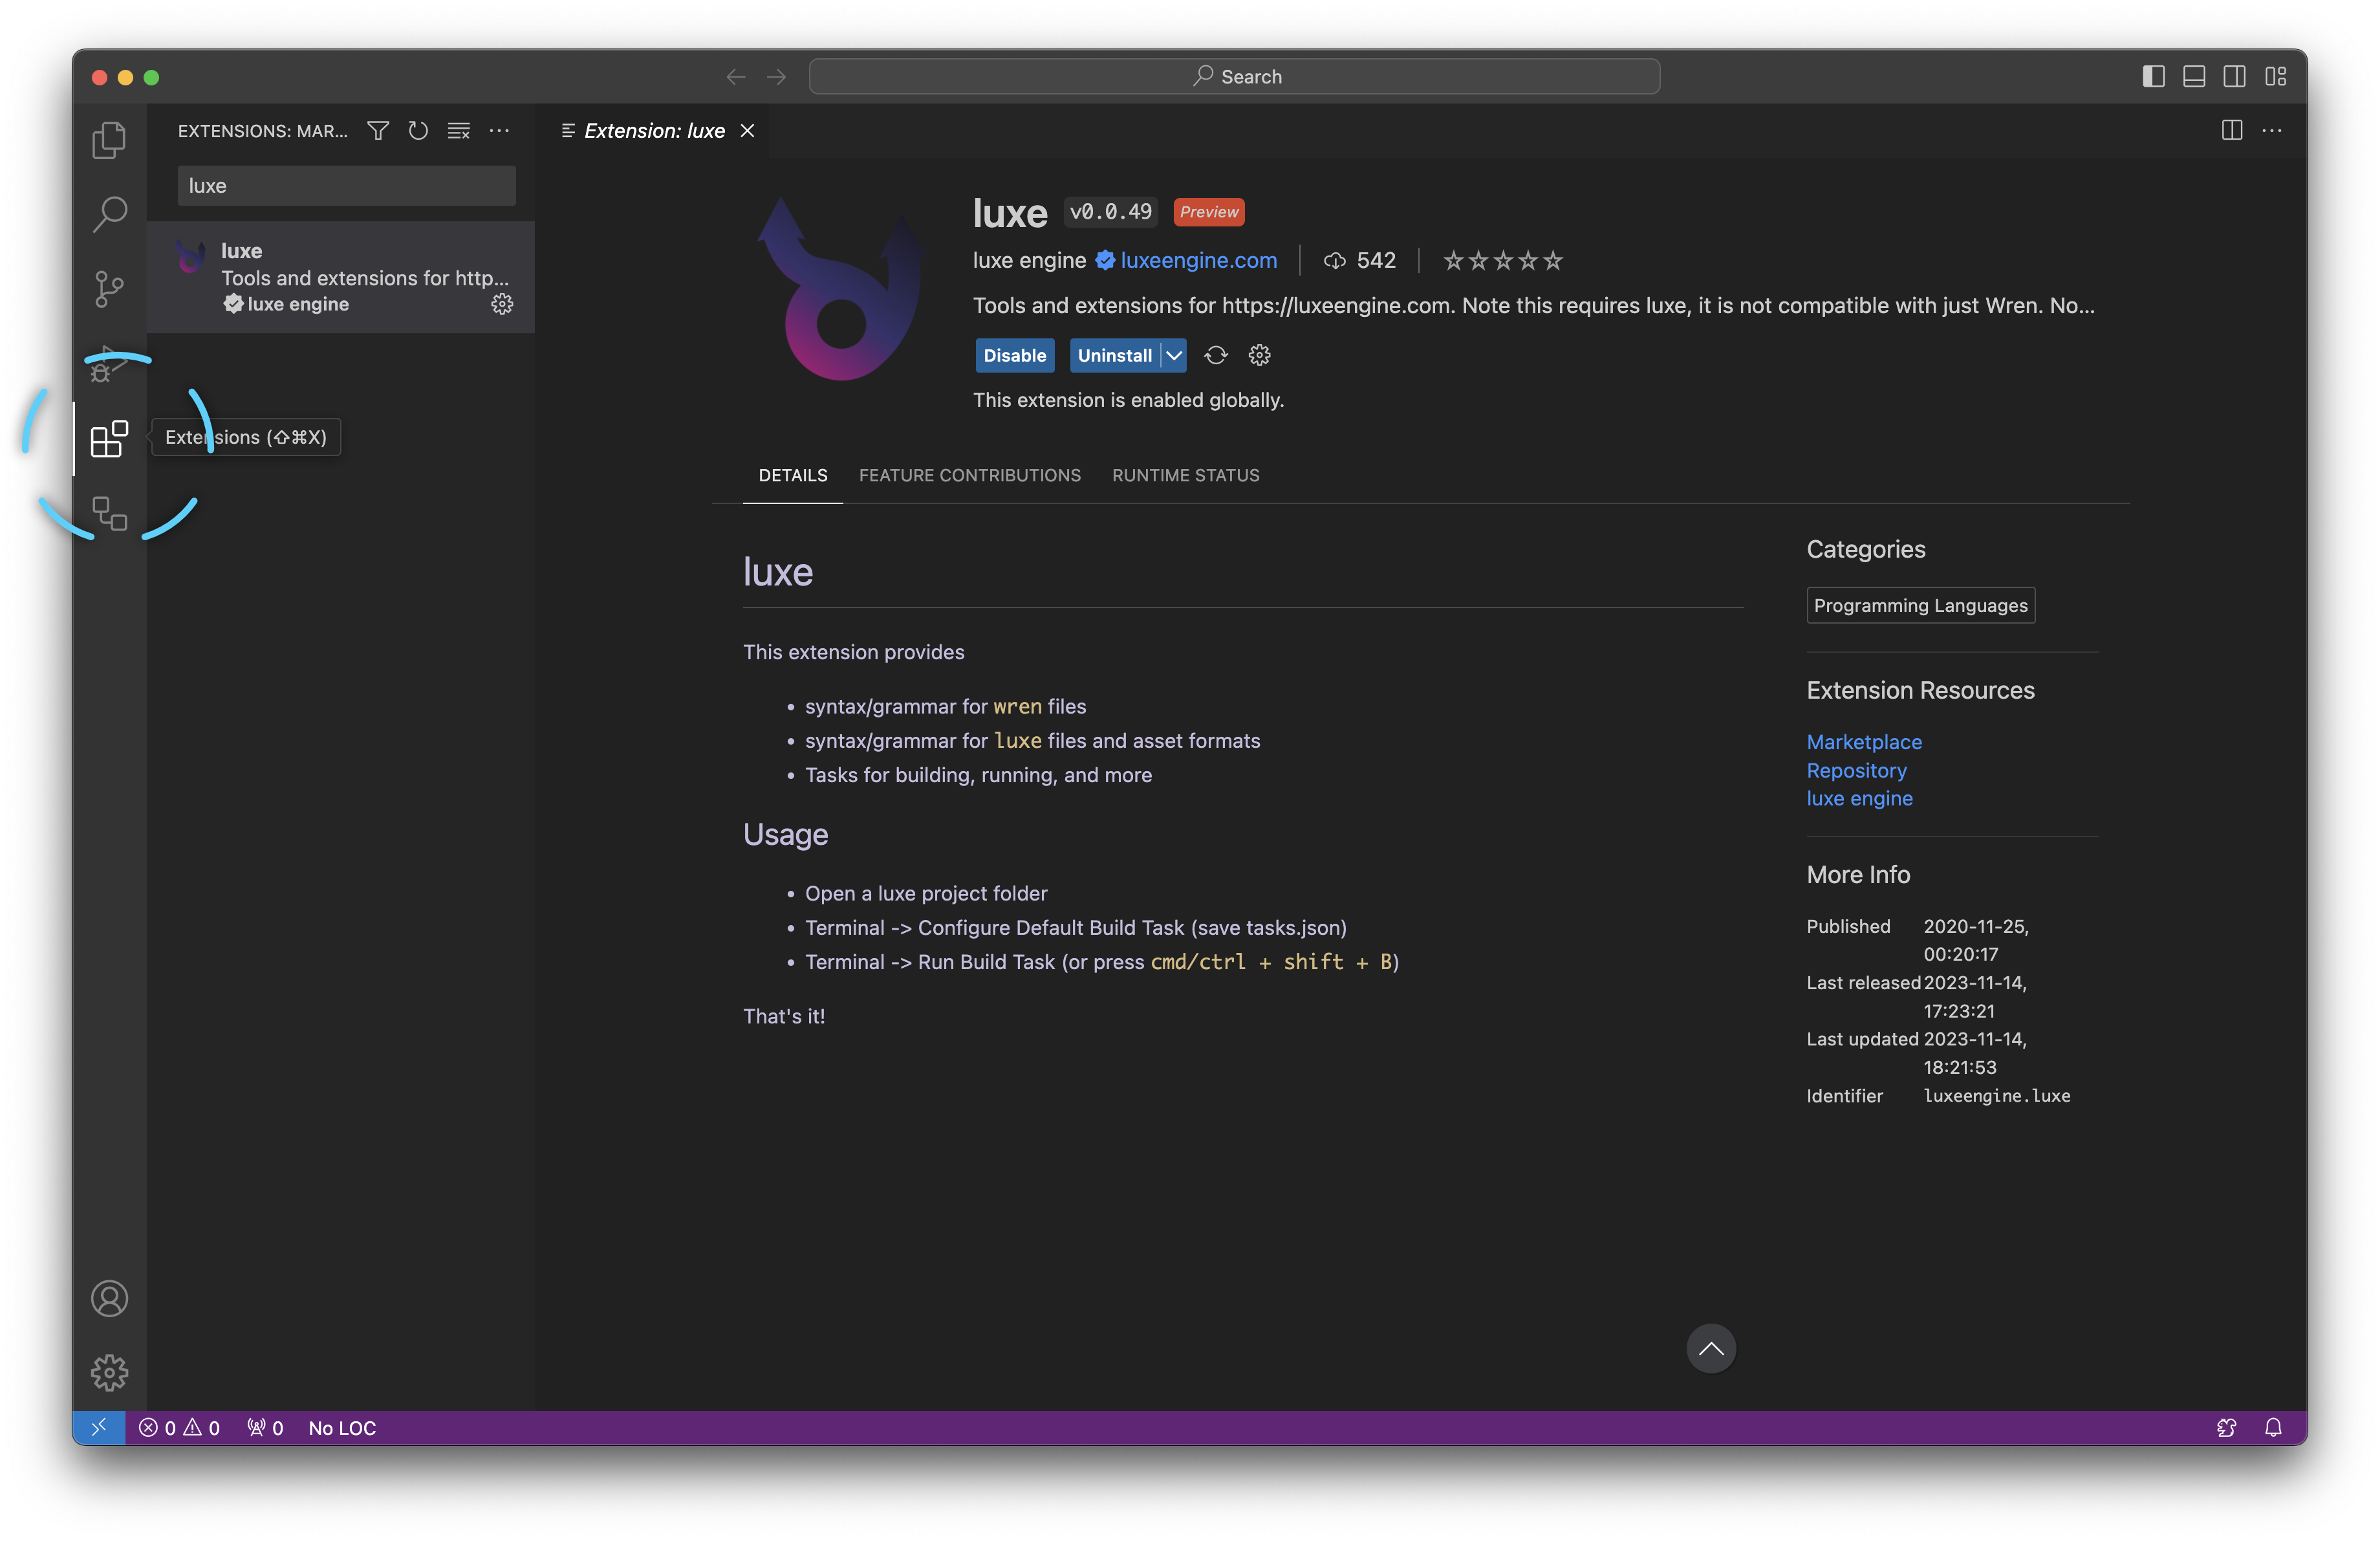Screen dimensions: 2380x1541
Task: Clear extensions search results
Action: tap(459, 131)
